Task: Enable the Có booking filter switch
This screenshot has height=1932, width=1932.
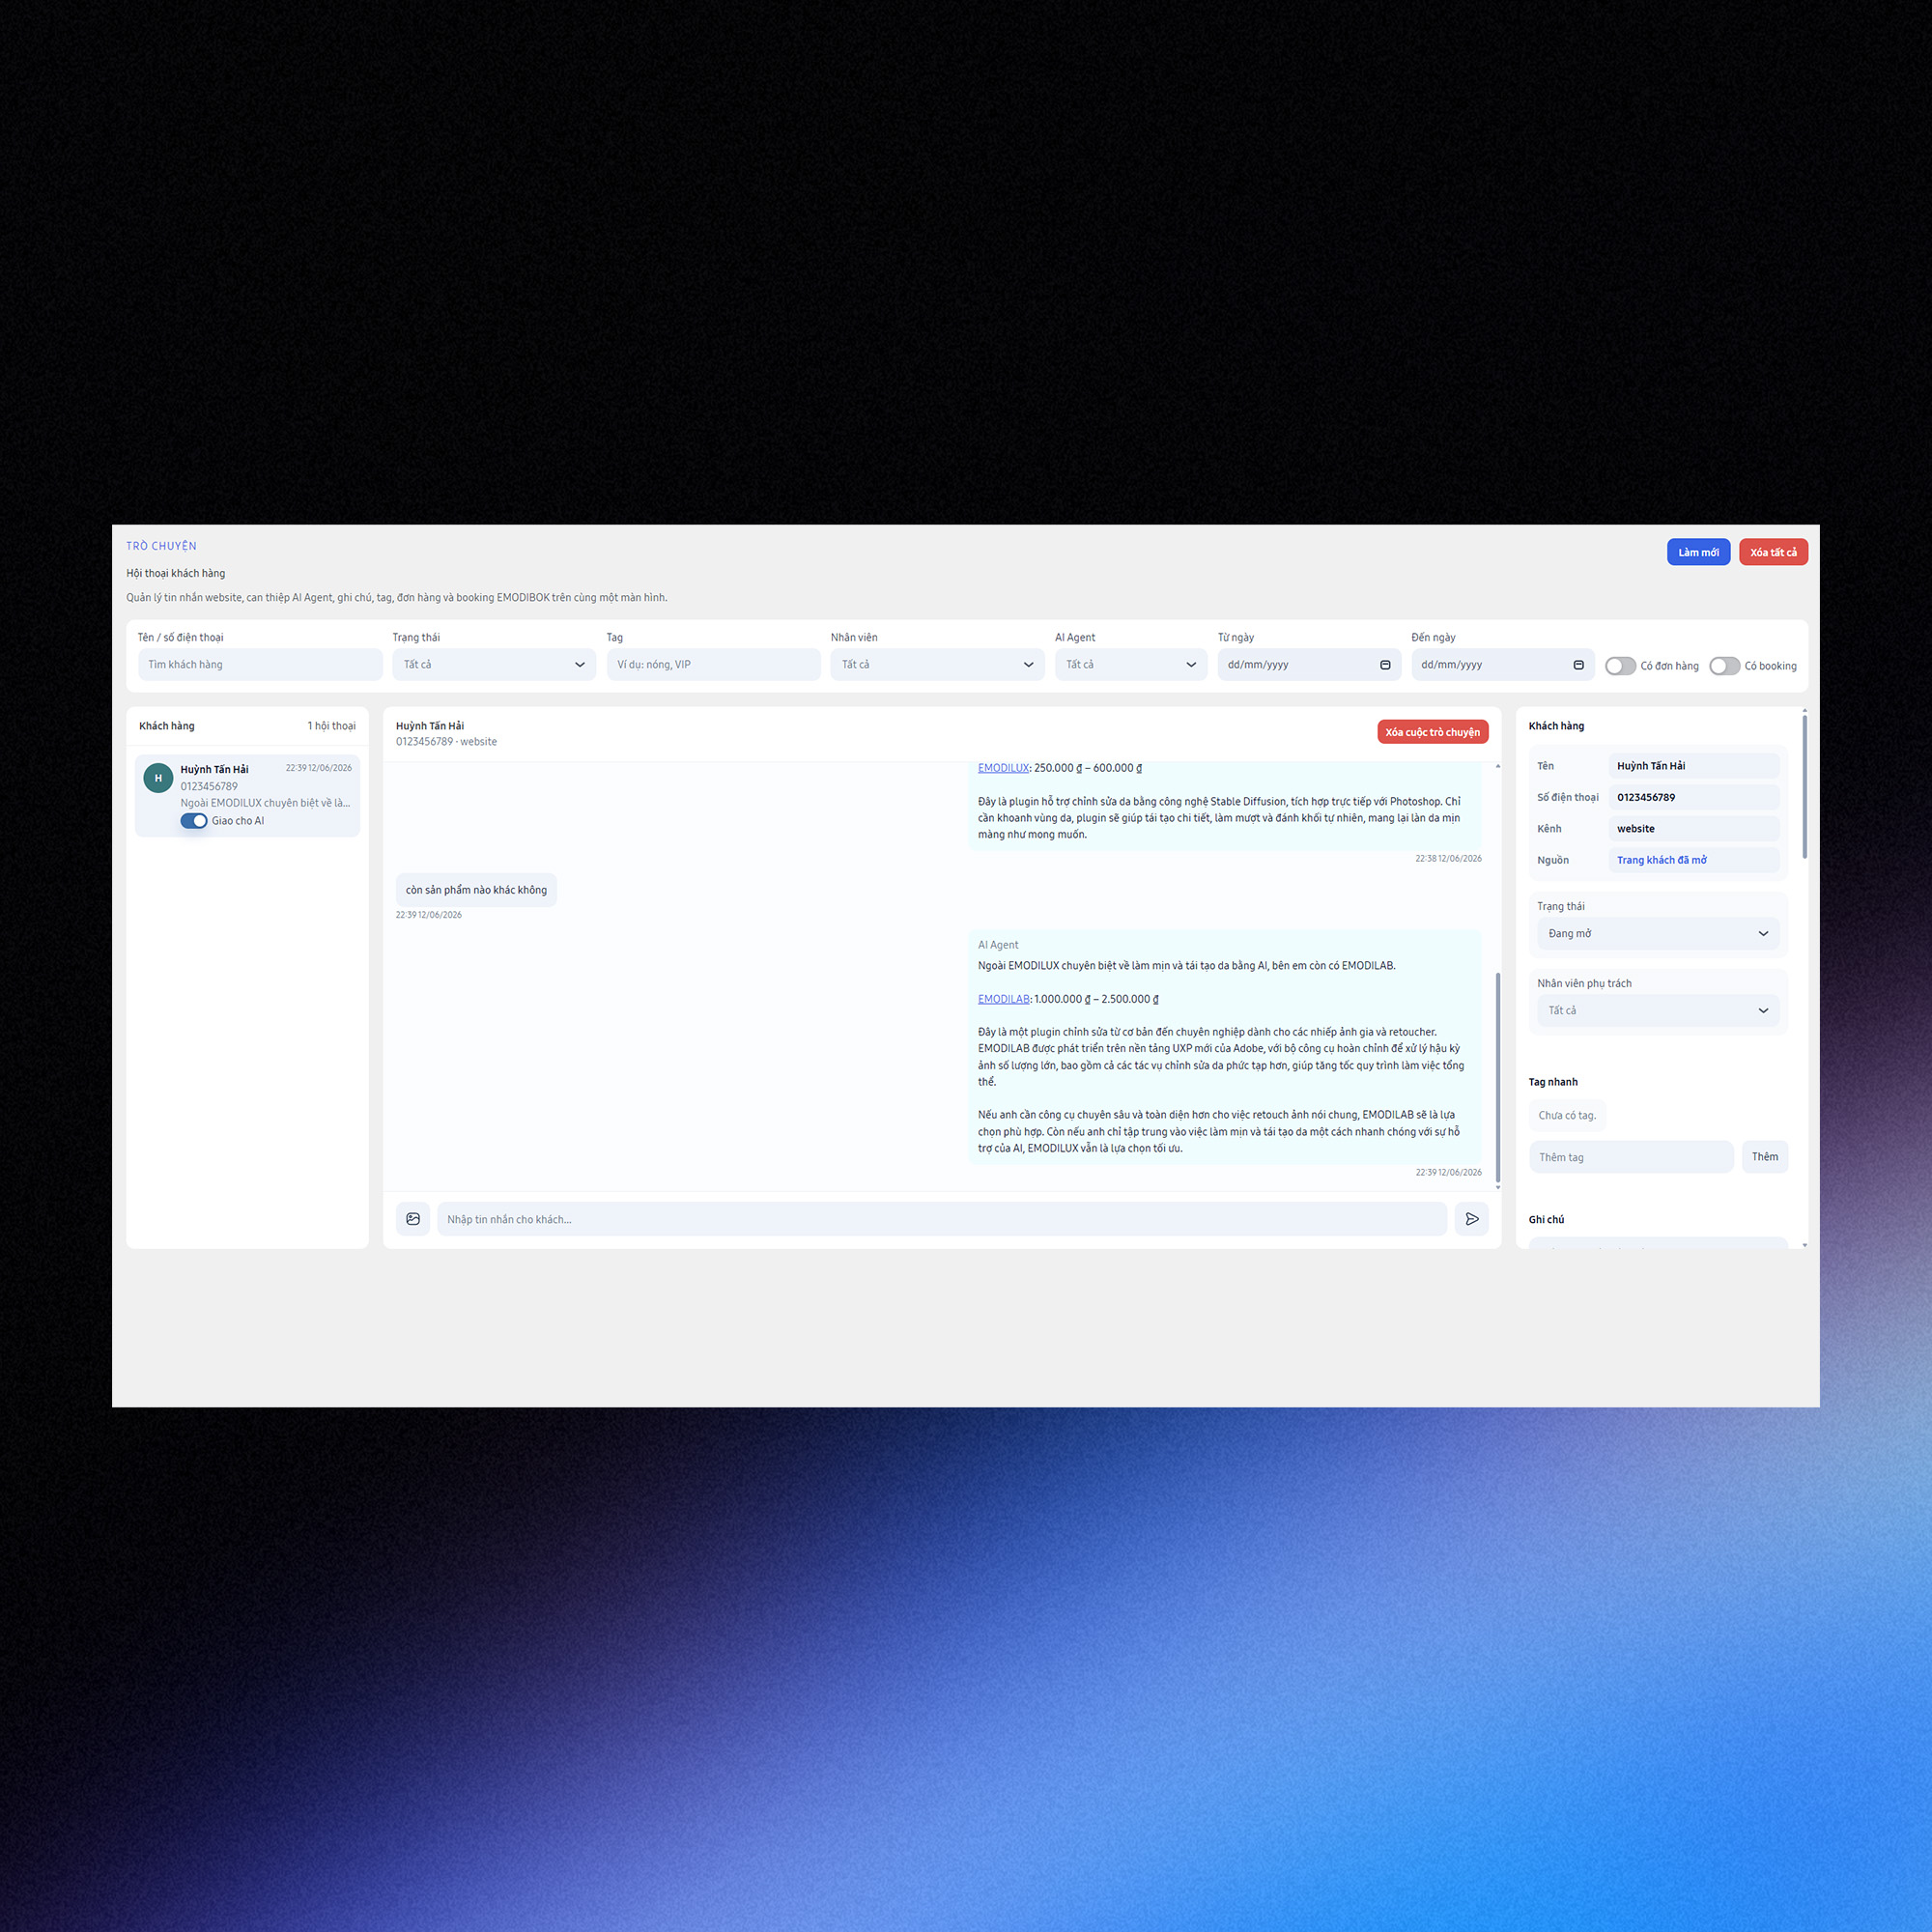Action: 1724,666
